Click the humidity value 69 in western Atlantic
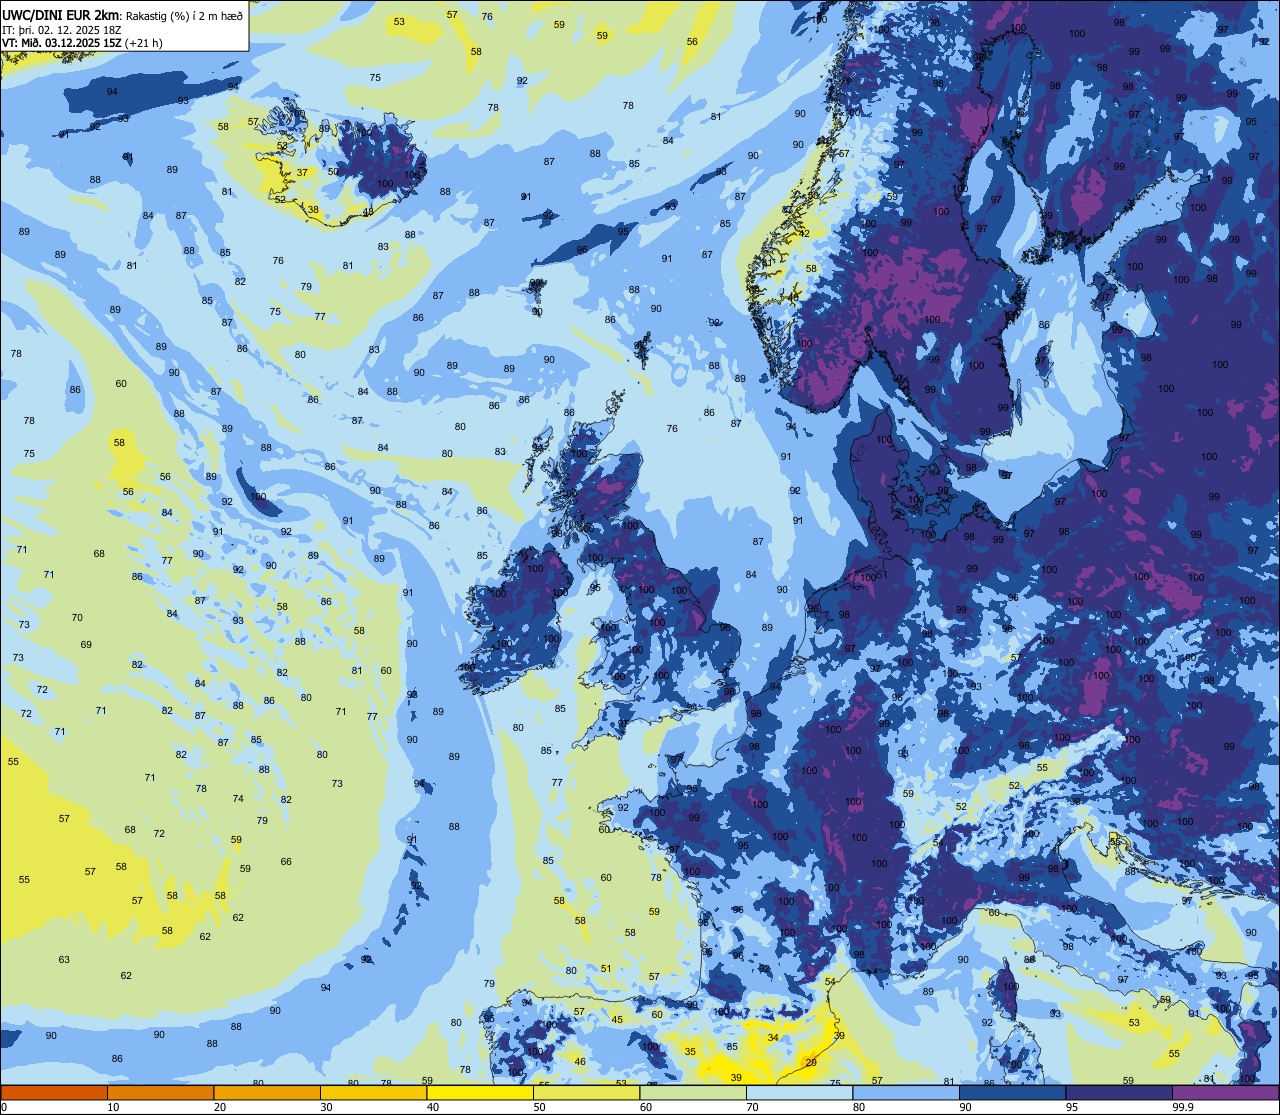Image resolution: width=1280 pixels, height=1115 pixels. pos(86,645)
